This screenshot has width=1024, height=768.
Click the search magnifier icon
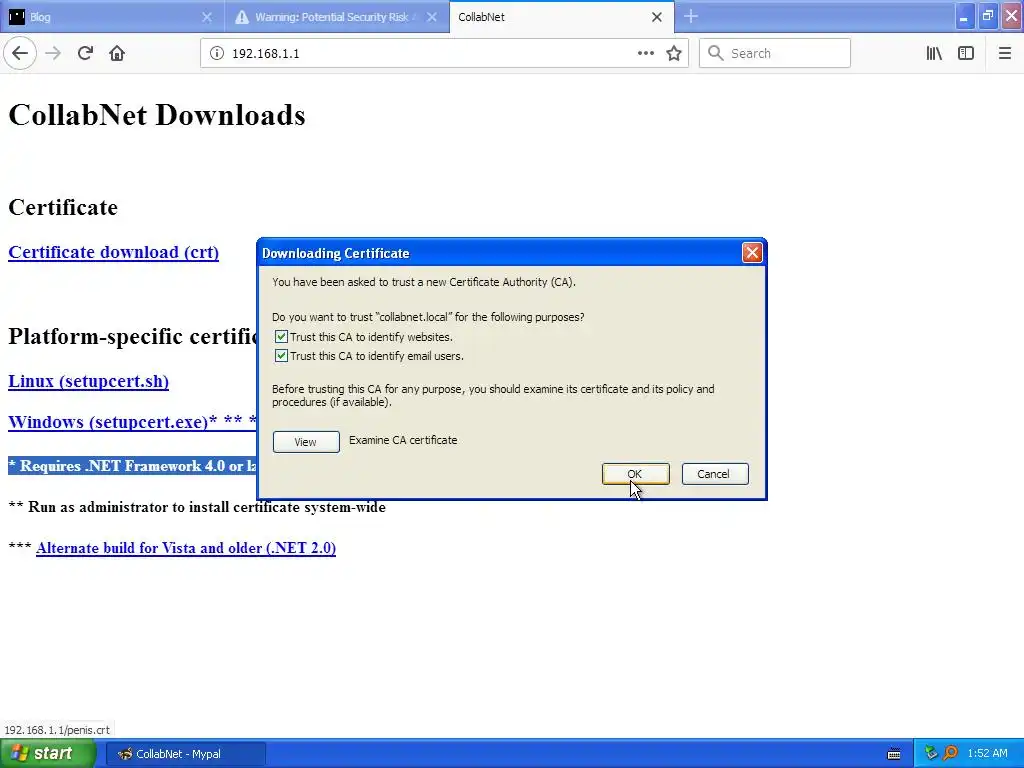pyautogui.click(x=716, y=53)
